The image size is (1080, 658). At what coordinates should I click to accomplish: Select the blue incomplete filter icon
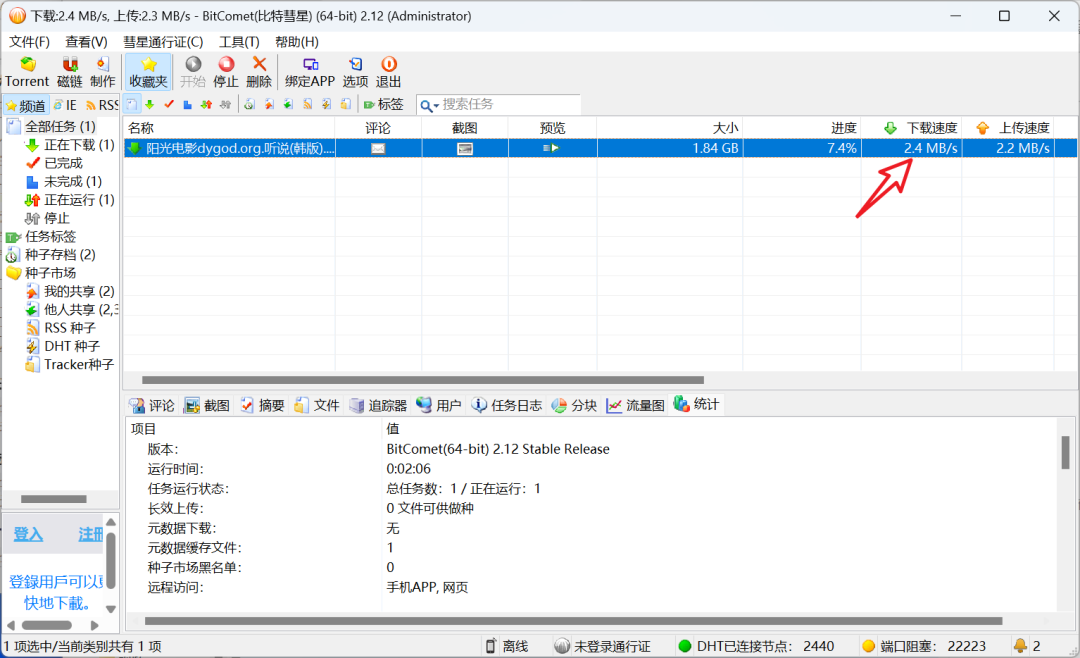tap(187, 105)
